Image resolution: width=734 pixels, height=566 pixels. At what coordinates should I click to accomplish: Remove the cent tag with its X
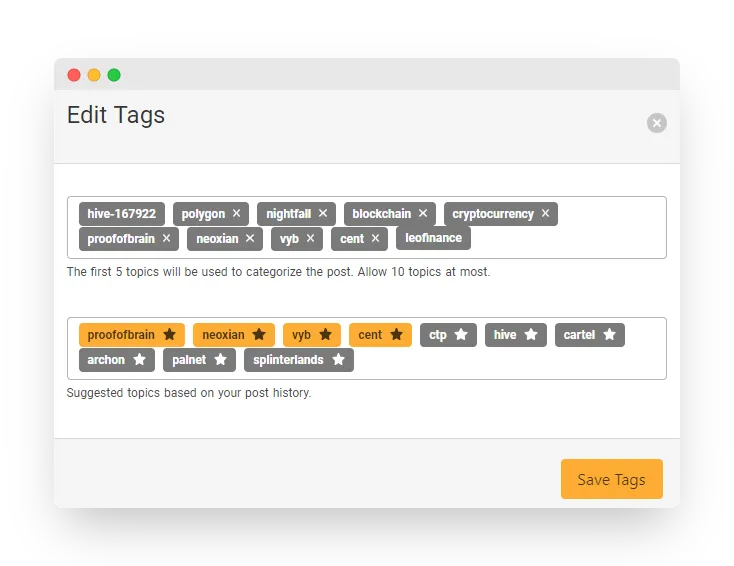click(x=375, y=238)
